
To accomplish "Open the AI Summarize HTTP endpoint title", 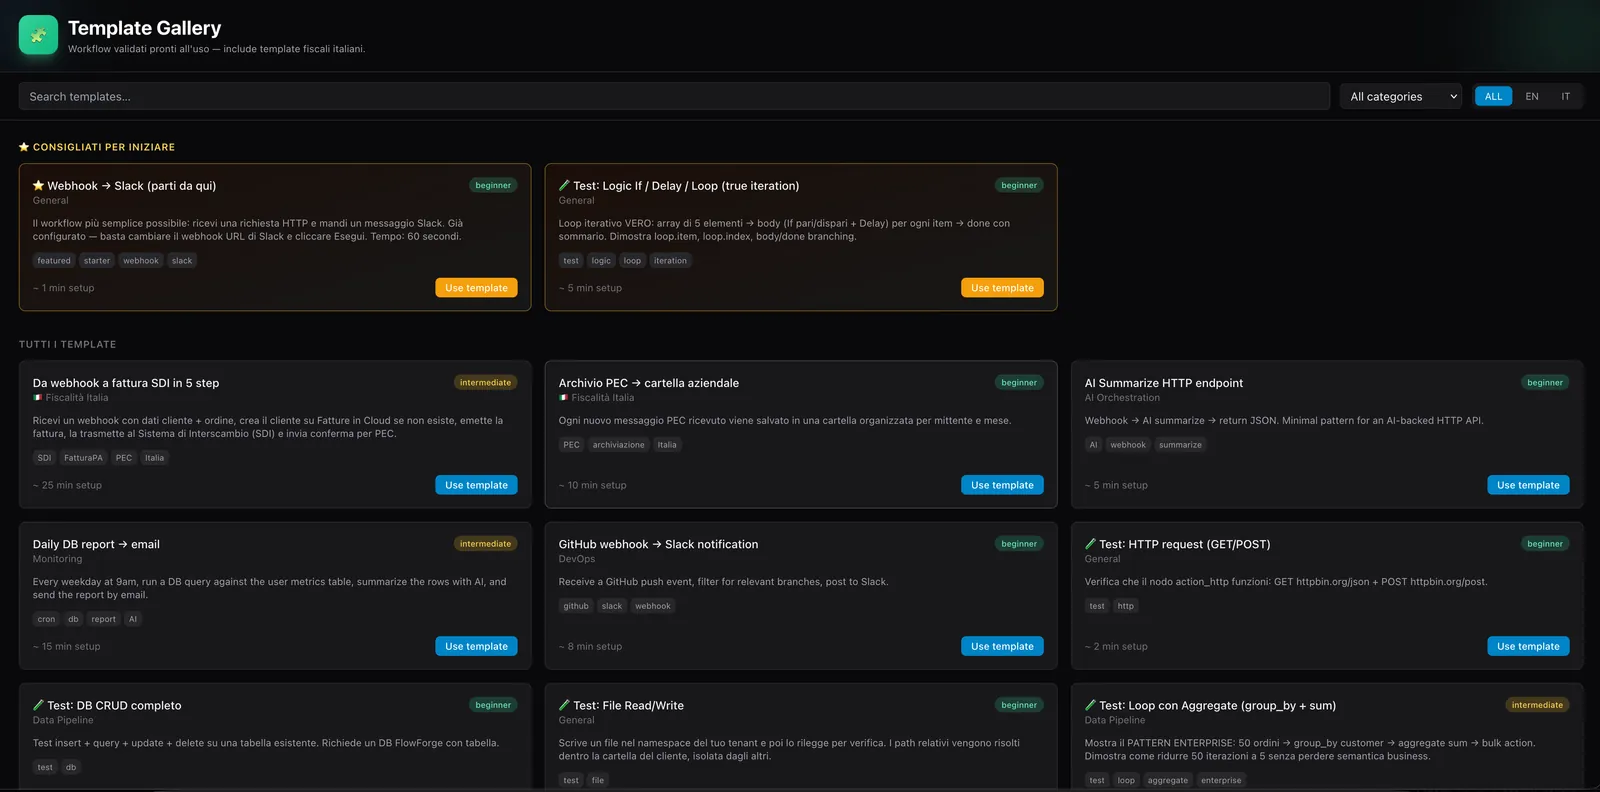I will pos(1164,383).
